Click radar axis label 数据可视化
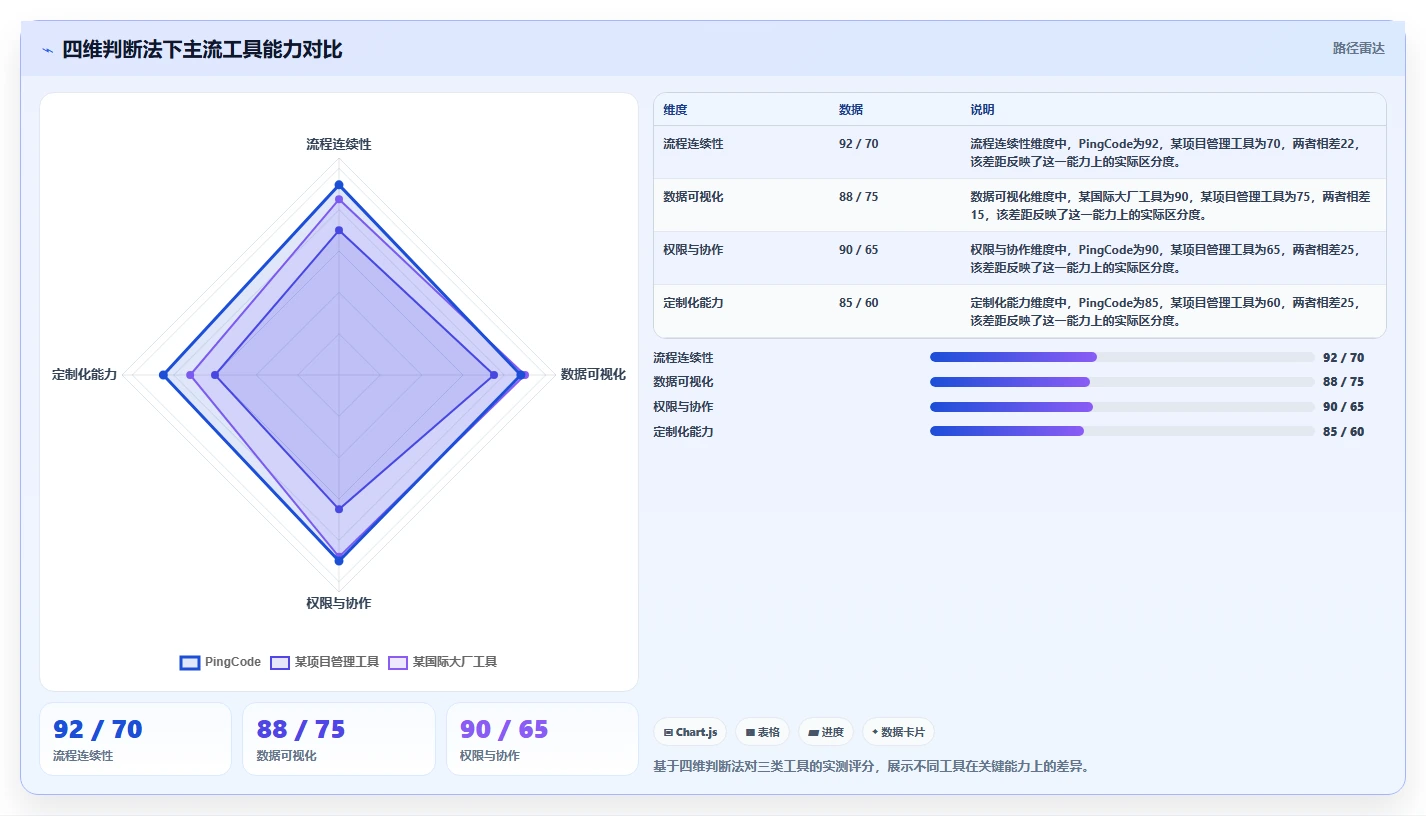 click(x=593, y=375)
